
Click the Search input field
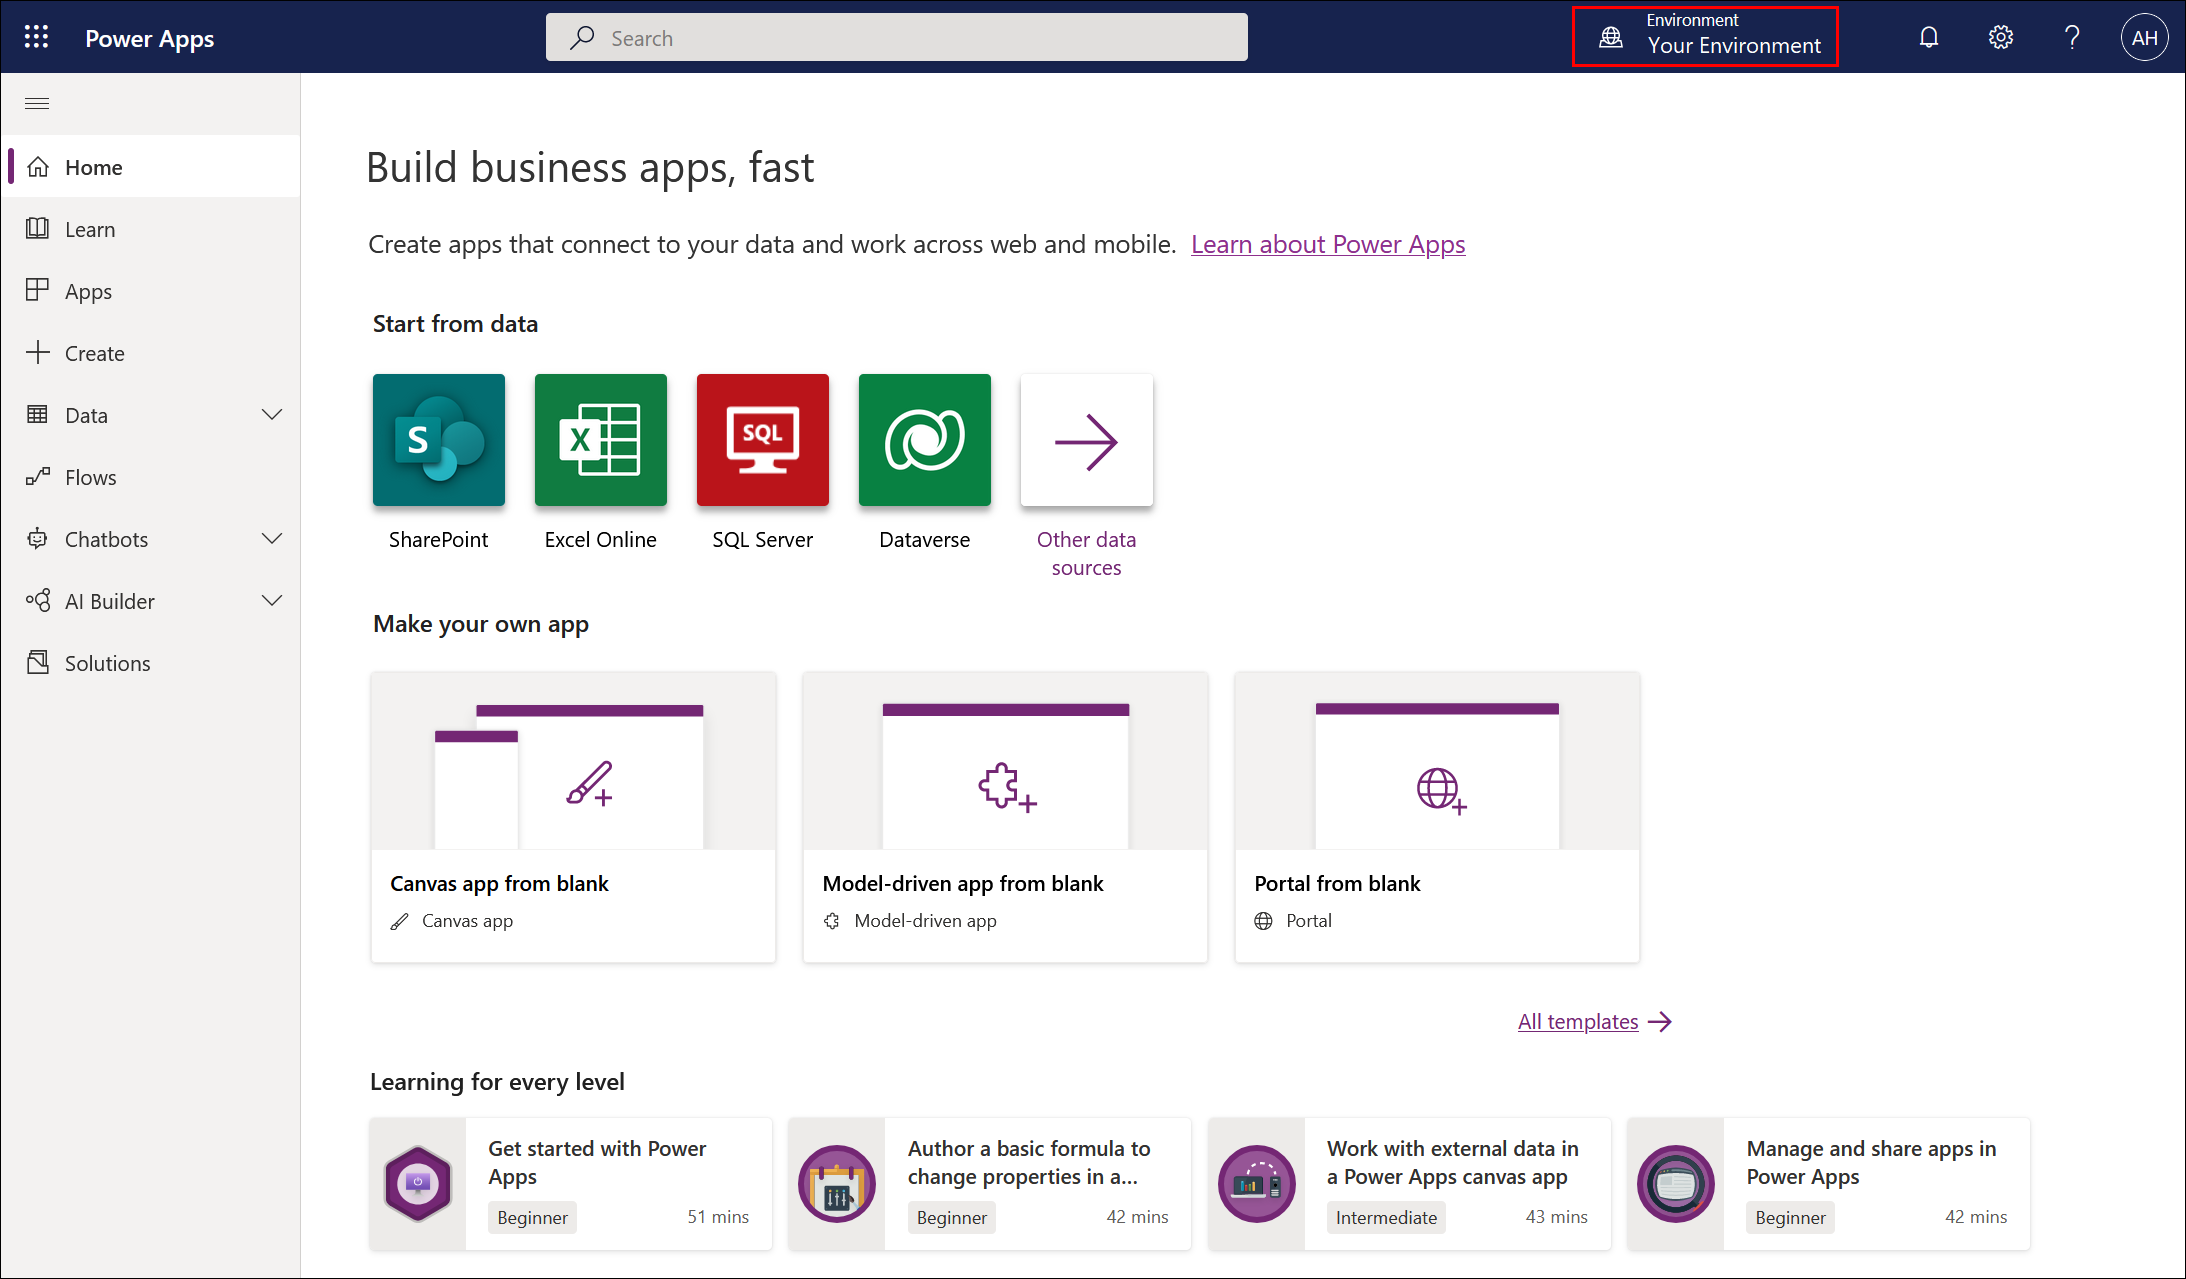(897, 38)
